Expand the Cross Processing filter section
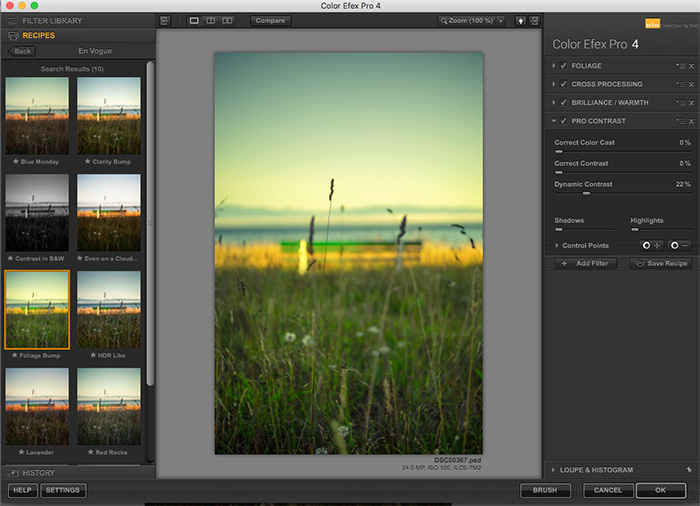Viewport: 700px width, 506px height. pyautogui.click(x=554, y=84)
